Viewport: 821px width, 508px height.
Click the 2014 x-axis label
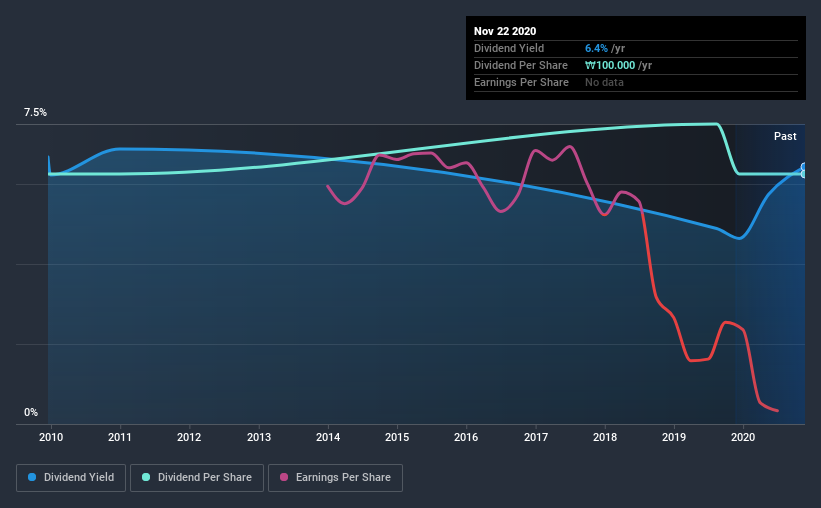(x=328, y=437)
